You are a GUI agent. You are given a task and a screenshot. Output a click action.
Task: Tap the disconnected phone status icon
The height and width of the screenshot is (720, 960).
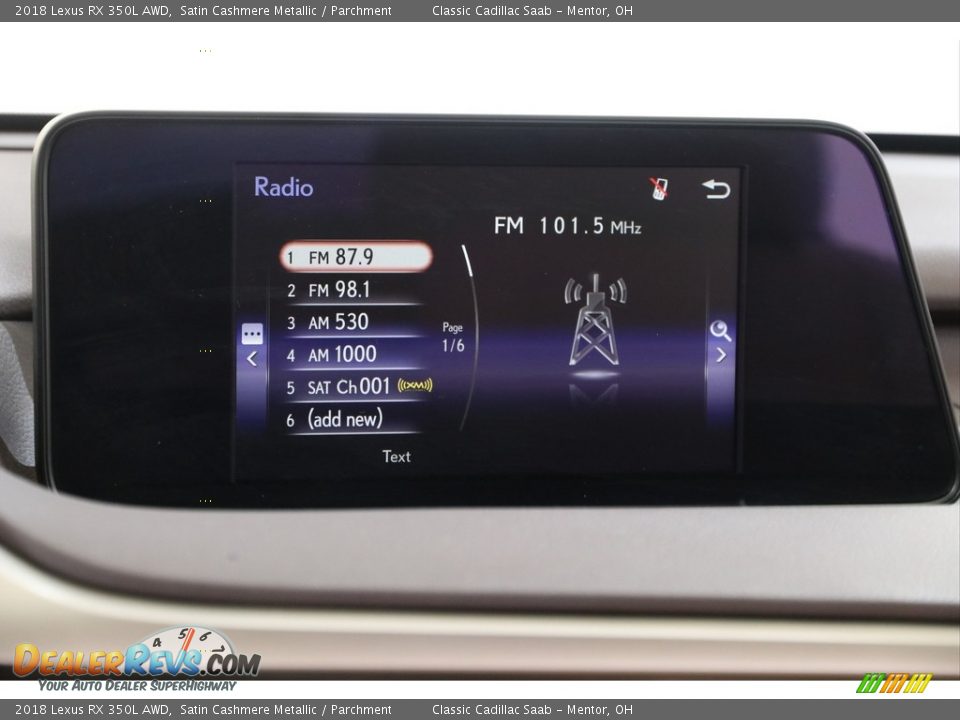659,188
